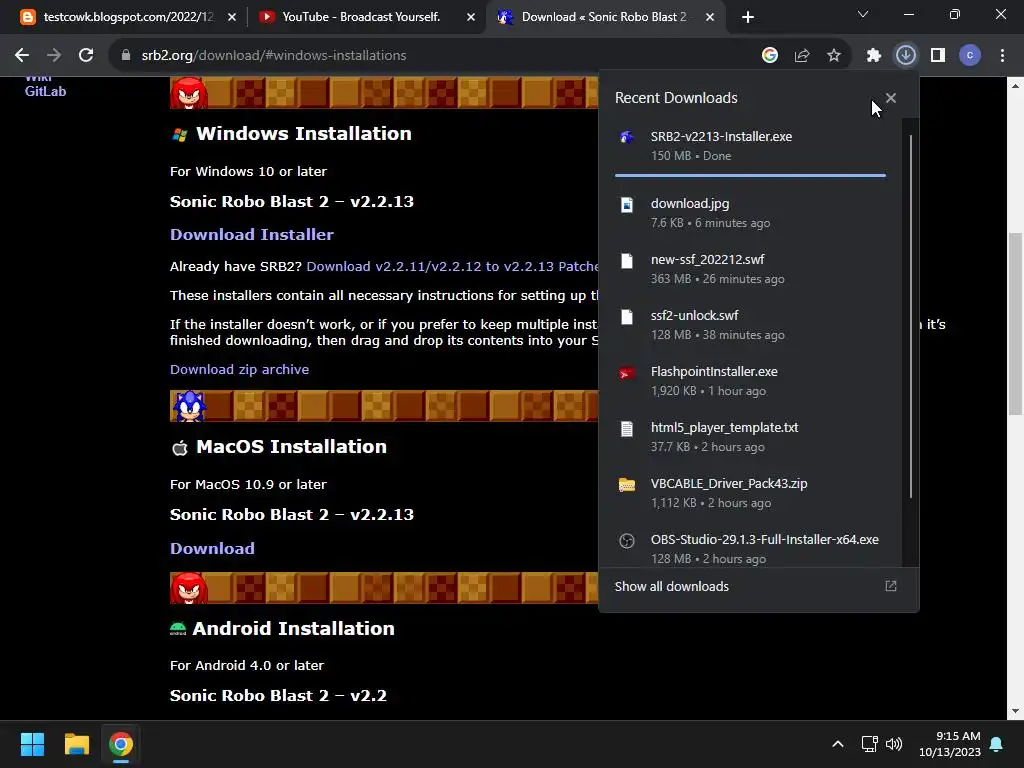Screen dimensions: 1024x768
Task: Close the Recent Downloads popup
Action: 891,98
